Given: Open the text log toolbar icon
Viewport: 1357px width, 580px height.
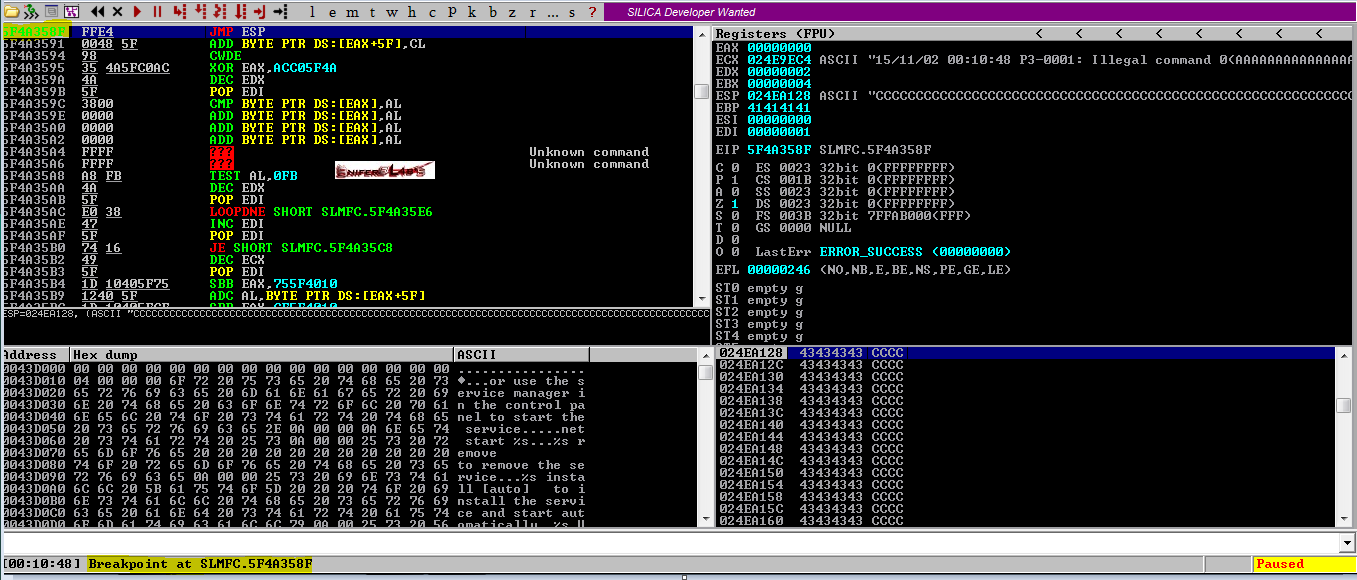Looking at the screenshot, I should (x=51, y=11).
